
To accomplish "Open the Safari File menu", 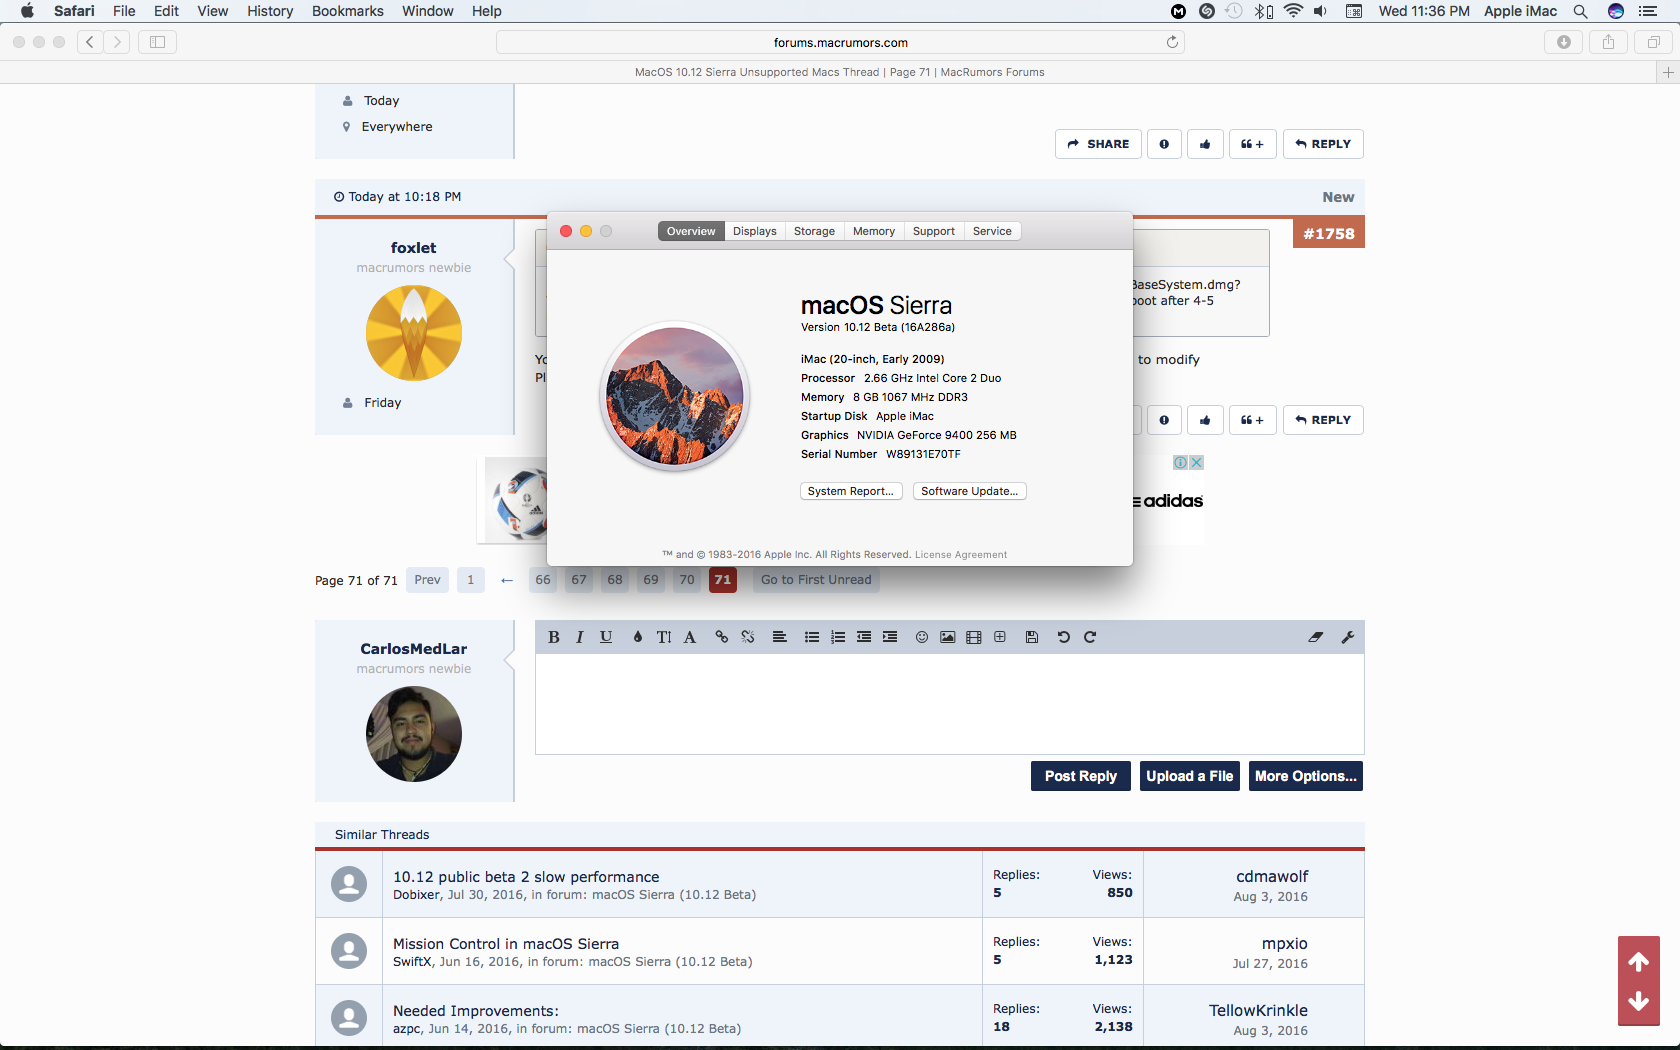I will [124, 11].
